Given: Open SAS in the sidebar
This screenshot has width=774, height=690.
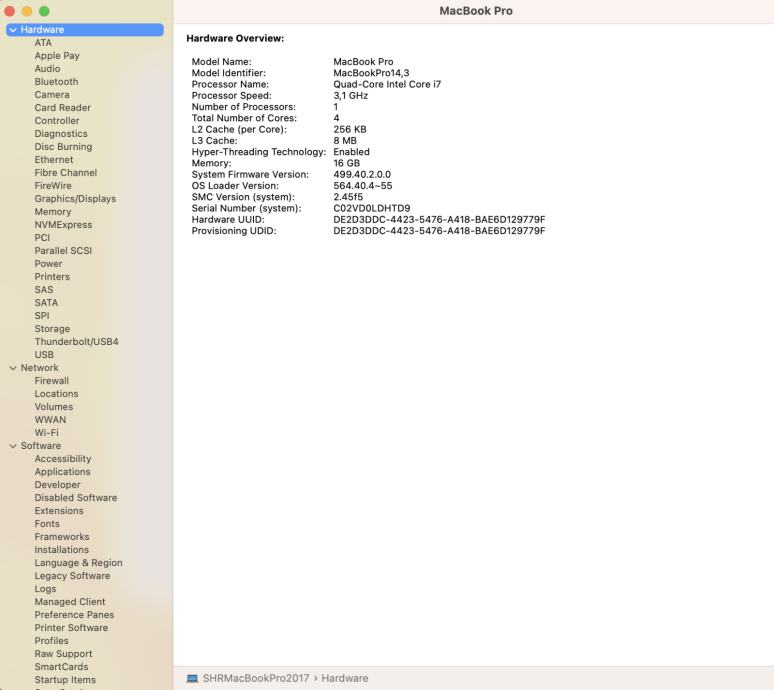Looking at the screenshot, I should coord(43,290).
